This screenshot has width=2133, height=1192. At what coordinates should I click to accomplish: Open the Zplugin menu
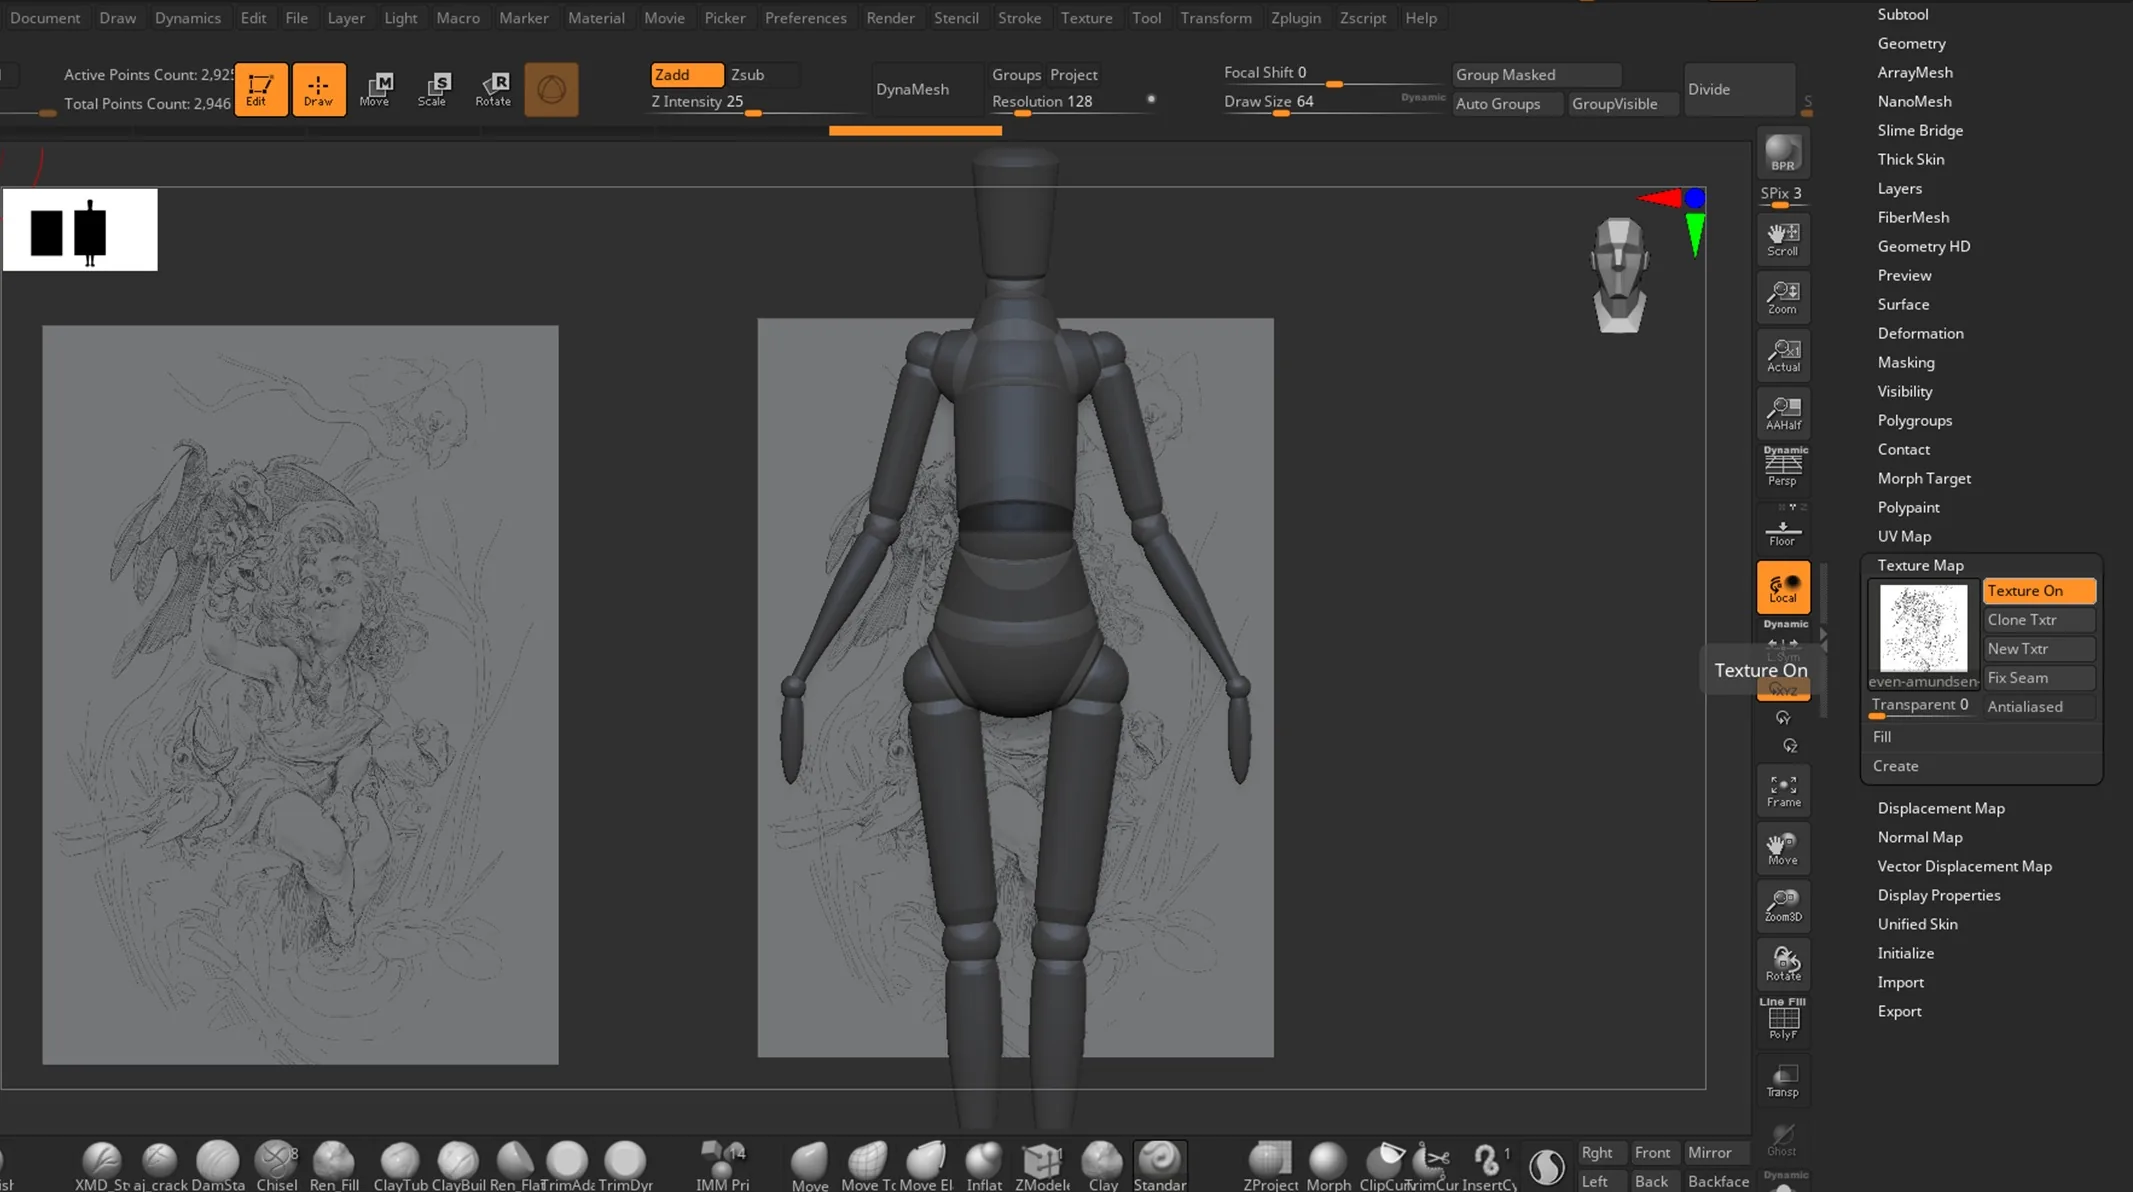1295,18
